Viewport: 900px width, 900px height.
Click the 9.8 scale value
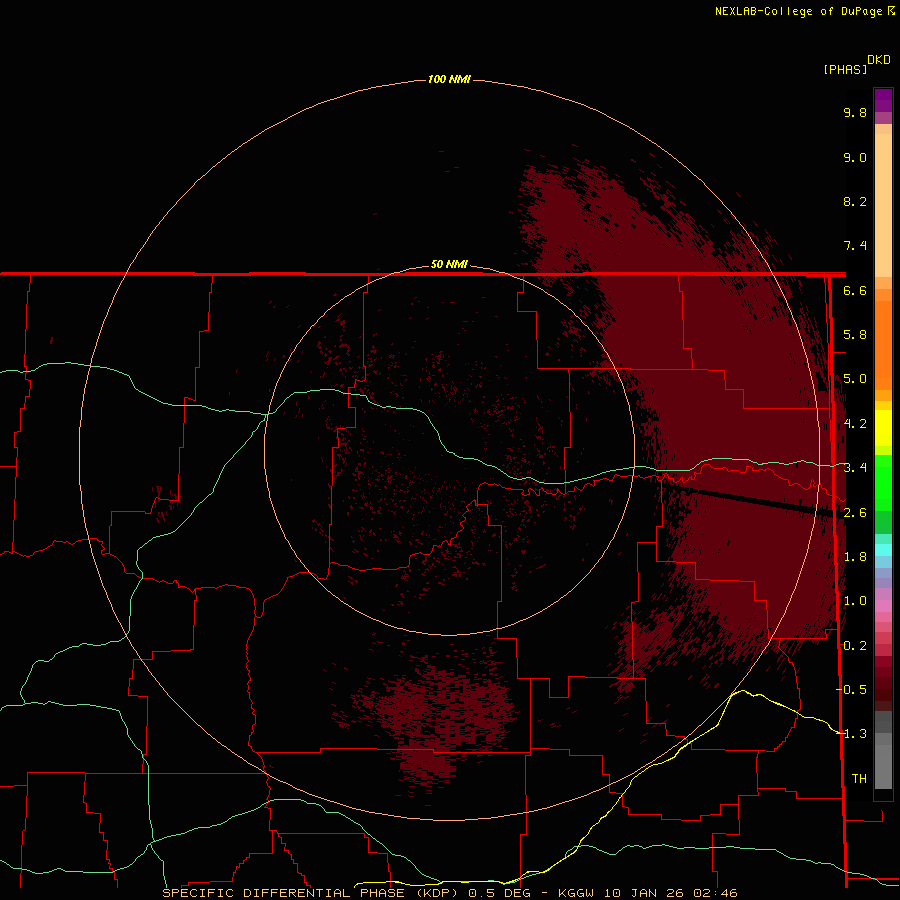click(x=855, y=113)
